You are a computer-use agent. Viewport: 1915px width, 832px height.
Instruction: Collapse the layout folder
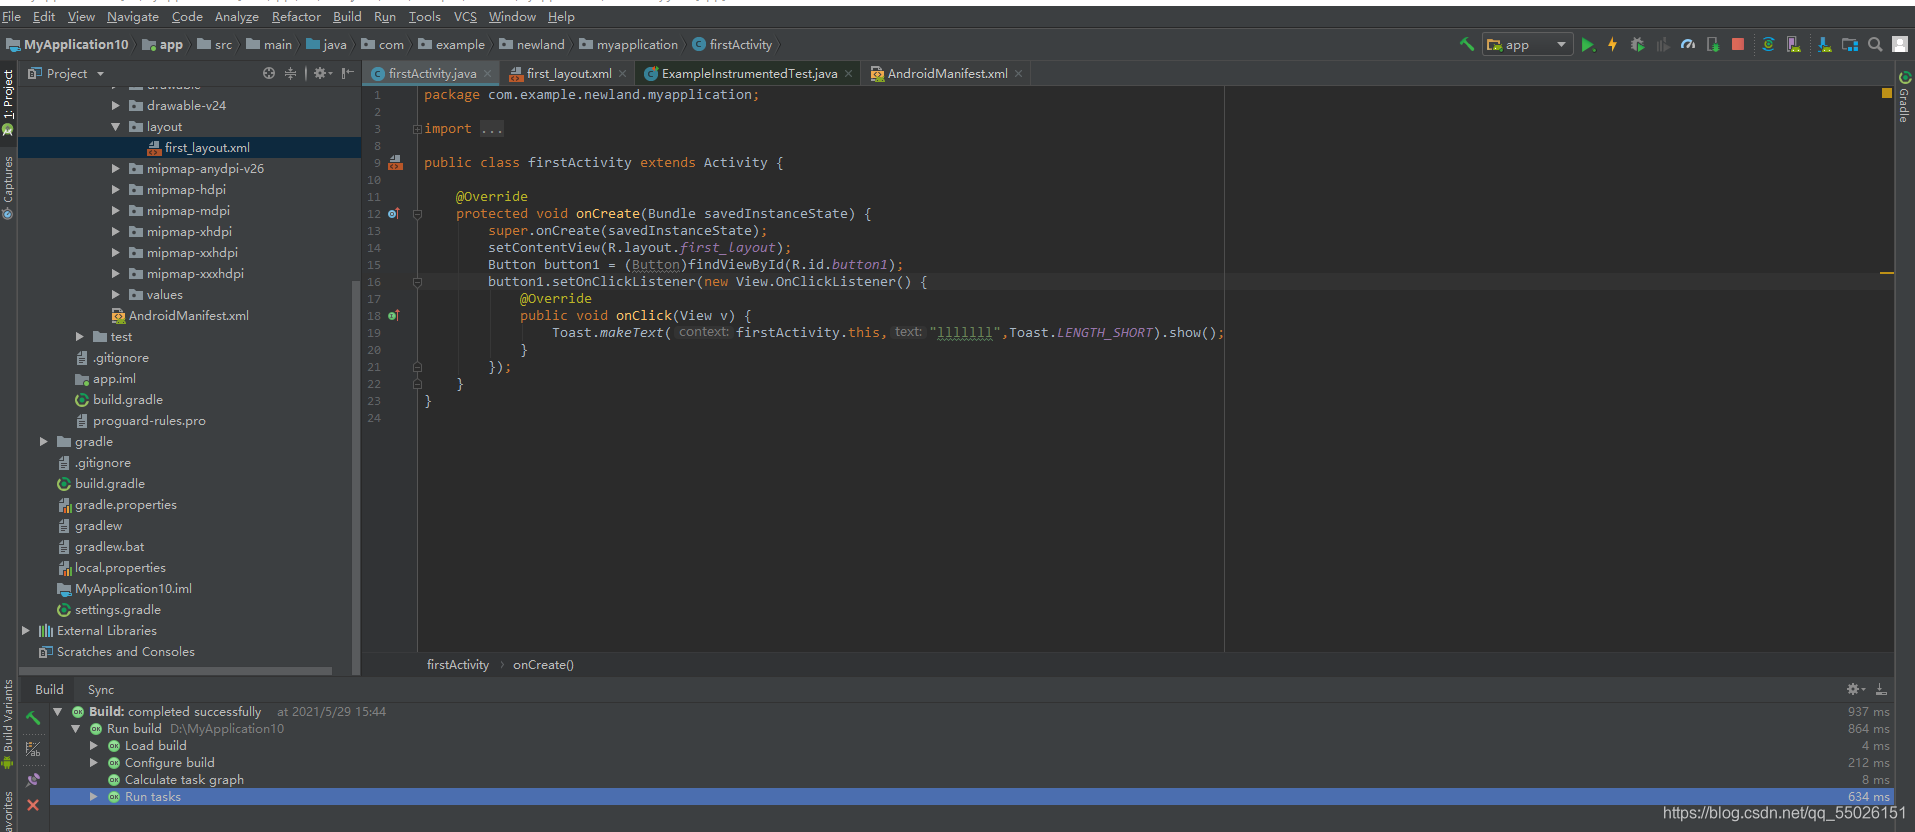coord(116,127)
